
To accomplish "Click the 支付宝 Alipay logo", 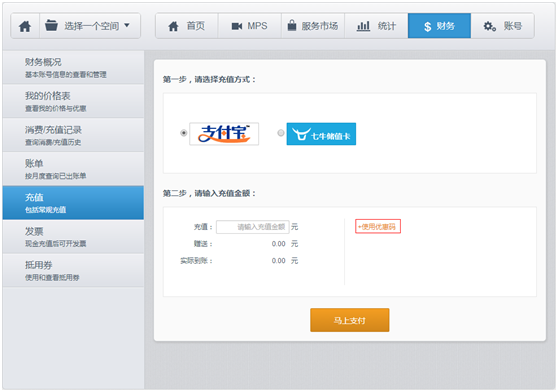I will point(224,134).
